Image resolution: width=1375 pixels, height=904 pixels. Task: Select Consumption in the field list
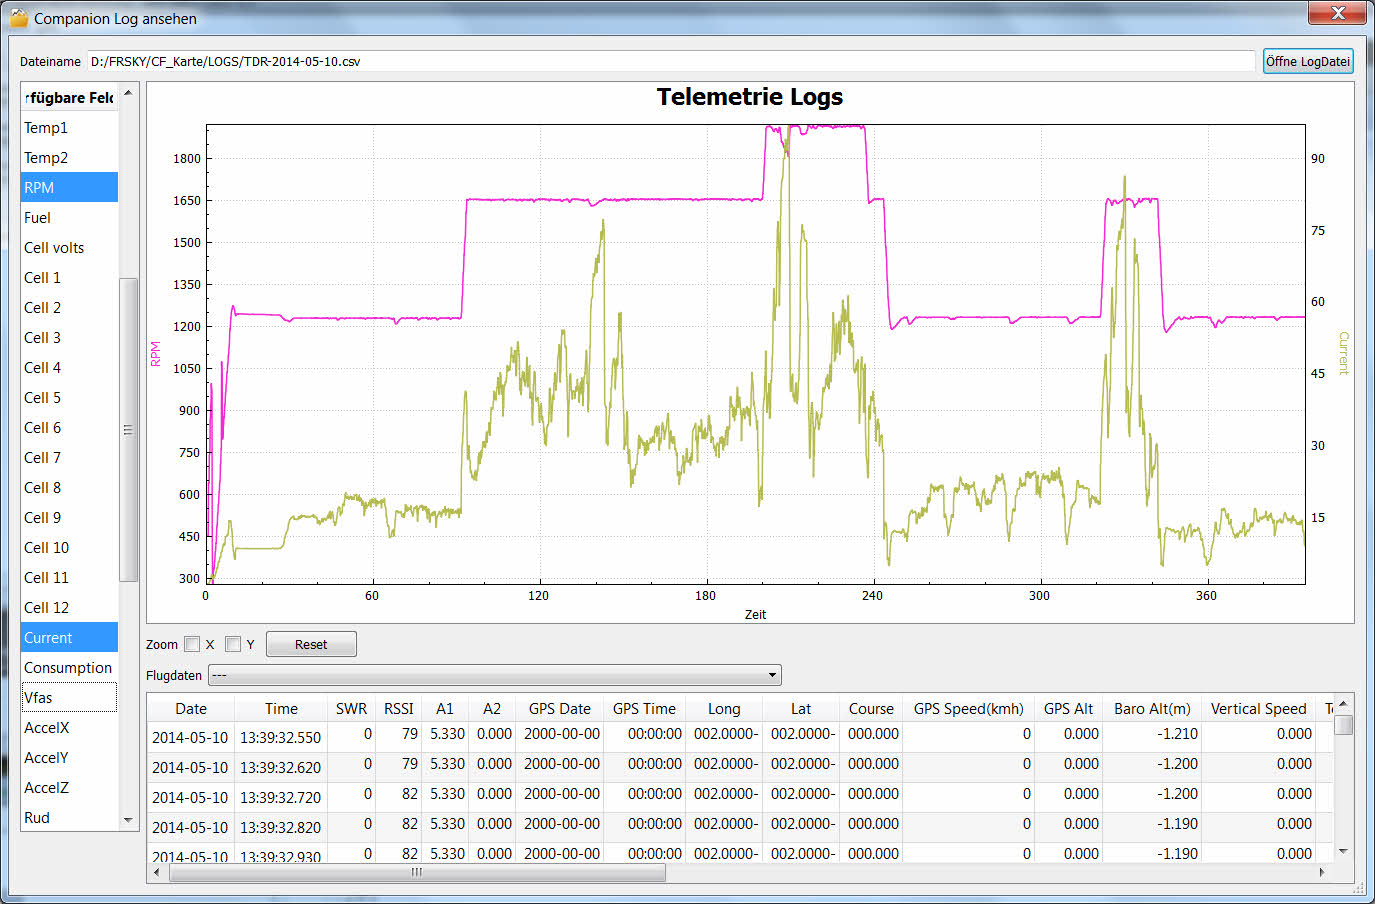point(69,668)
